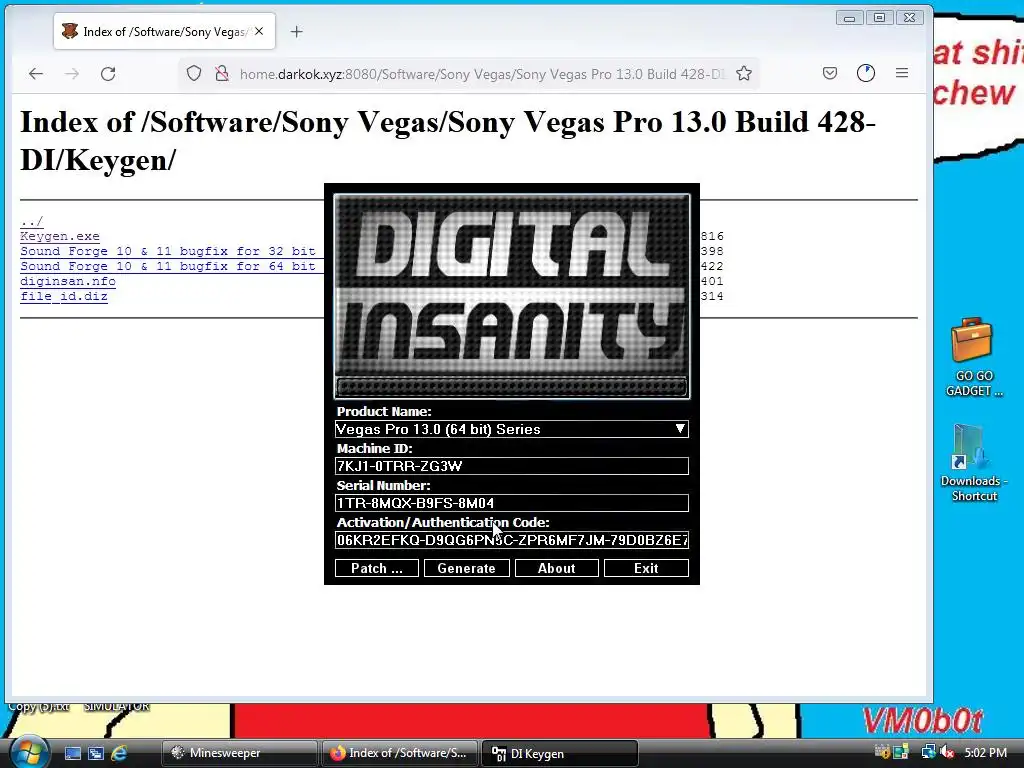Click the Exit button in keygen

(x=646, y=568)
